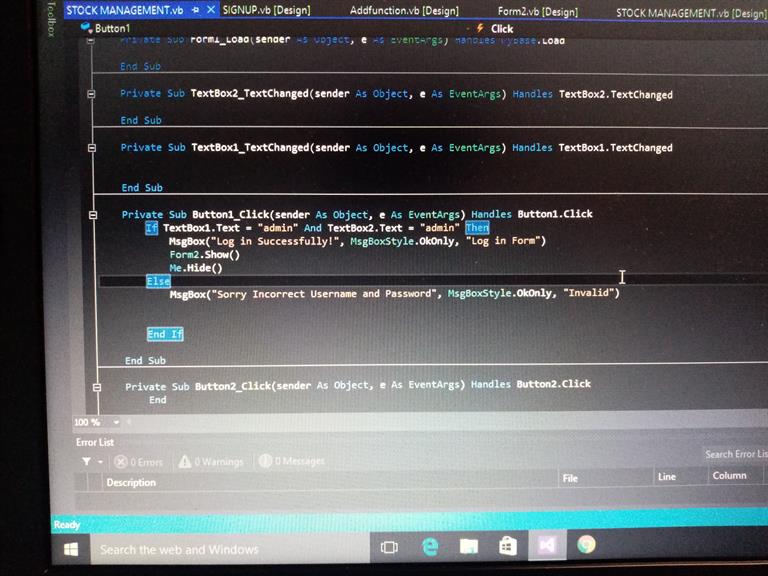Launch the Windows Store taskbar icon
Viewport: 768px width, 576px height.
507,546
